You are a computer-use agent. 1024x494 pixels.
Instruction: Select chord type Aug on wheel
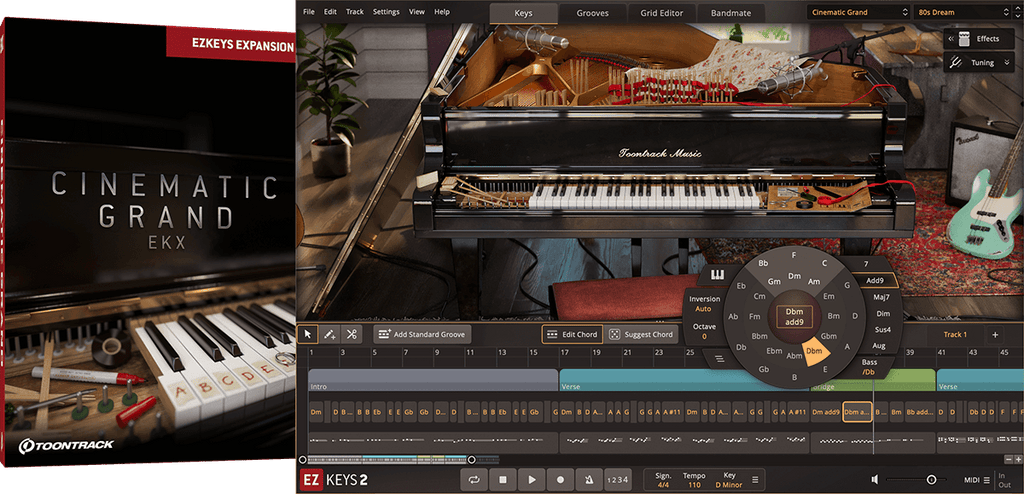(x=878, y=346)
